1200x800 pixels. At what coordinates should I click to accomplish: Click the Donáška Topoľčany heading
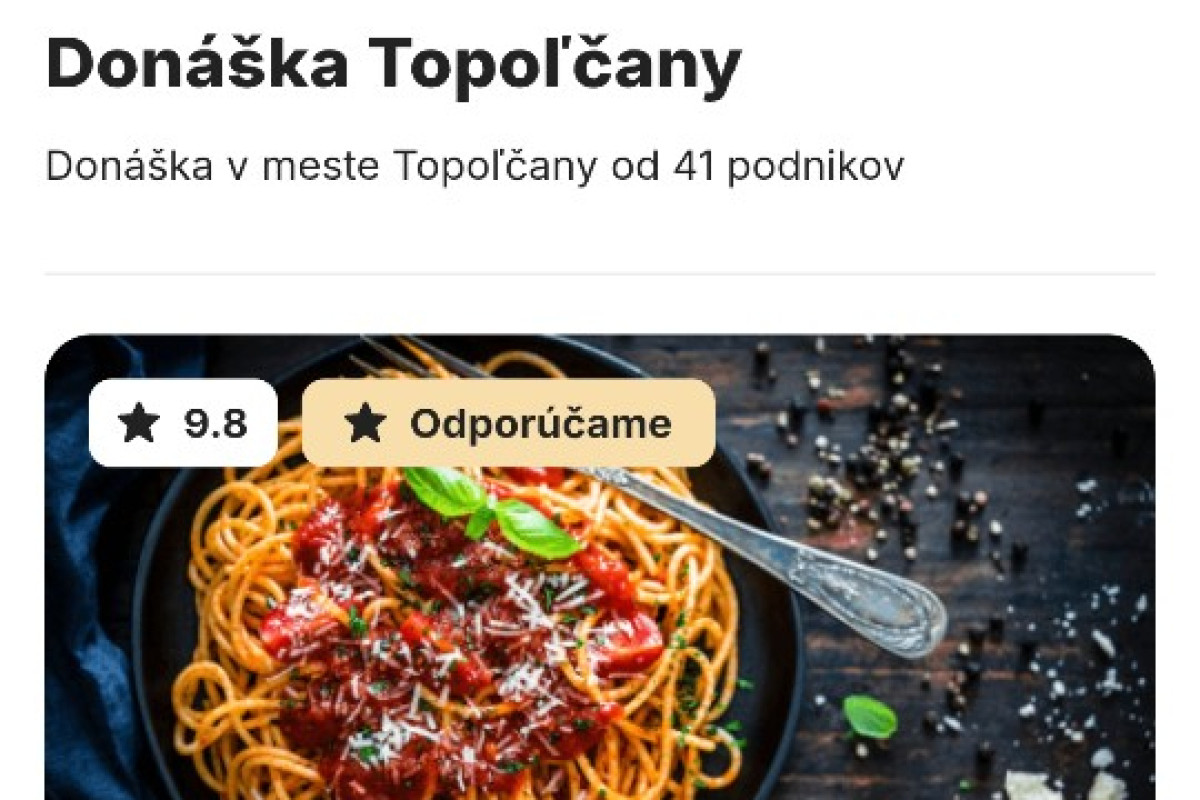pos(393,64)
